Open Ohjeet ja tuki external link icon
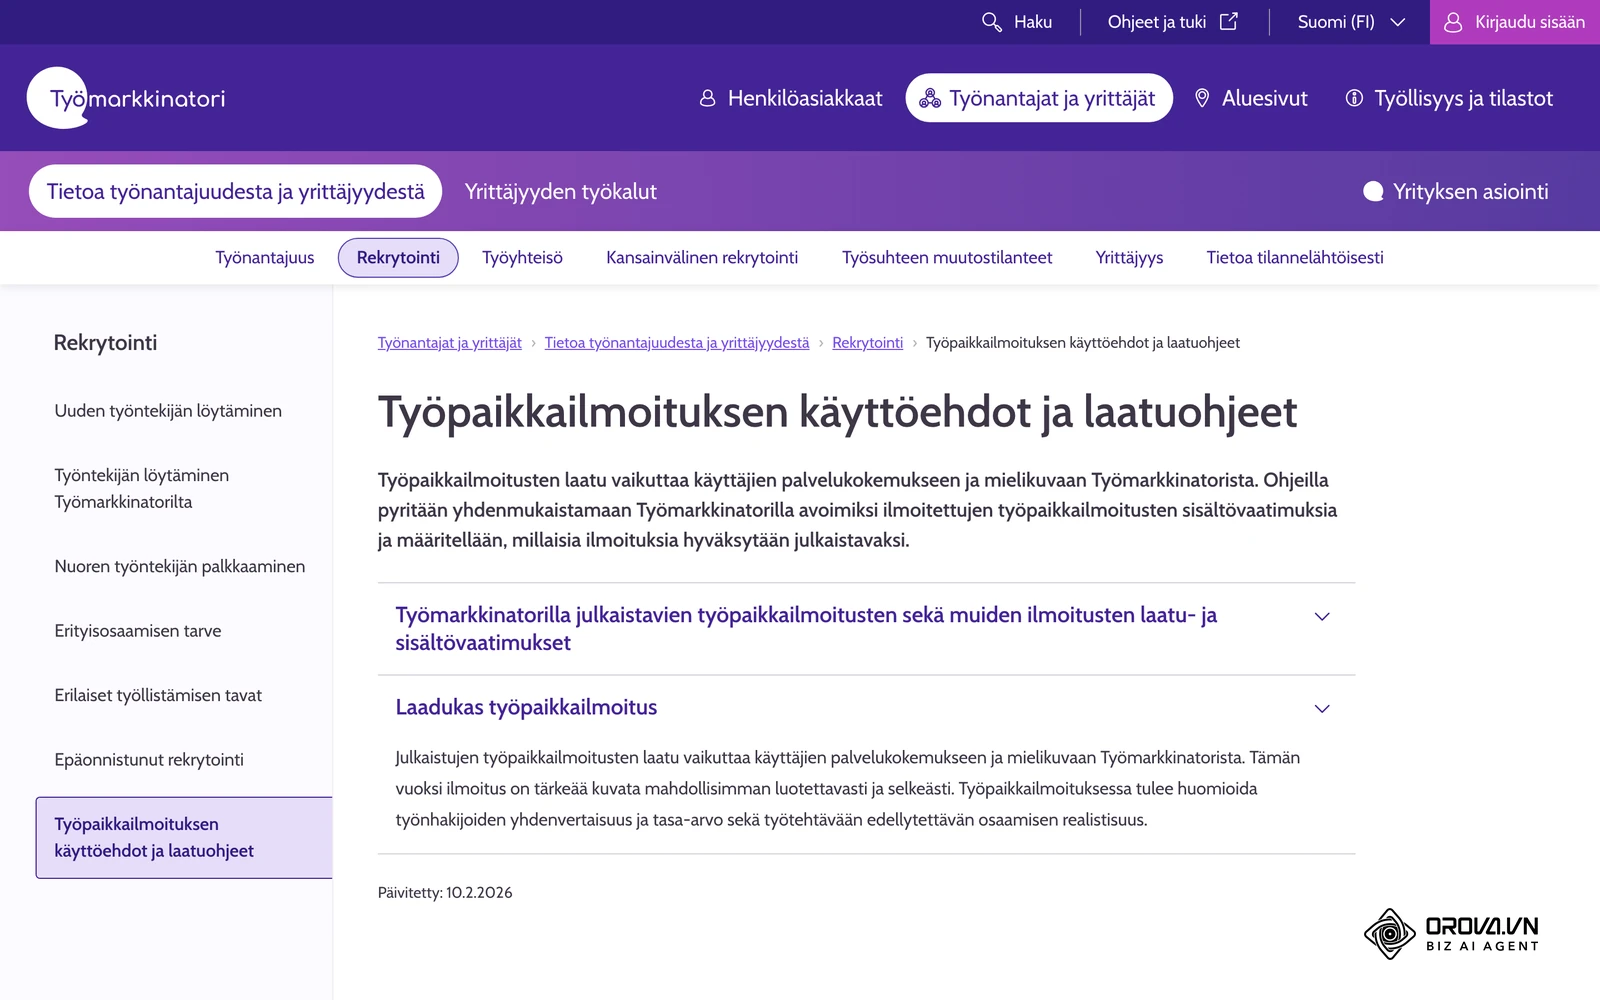Screen dimensions: 1600x1000 [1229, 21]
